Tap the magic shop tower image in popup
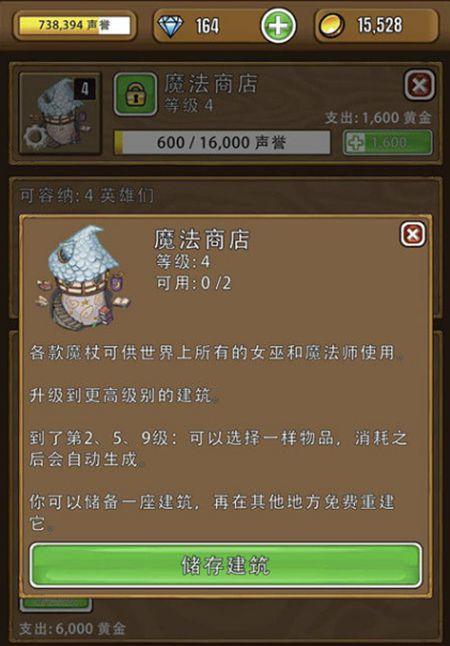This screenshot has height=646, width=450. coord(82,278)
